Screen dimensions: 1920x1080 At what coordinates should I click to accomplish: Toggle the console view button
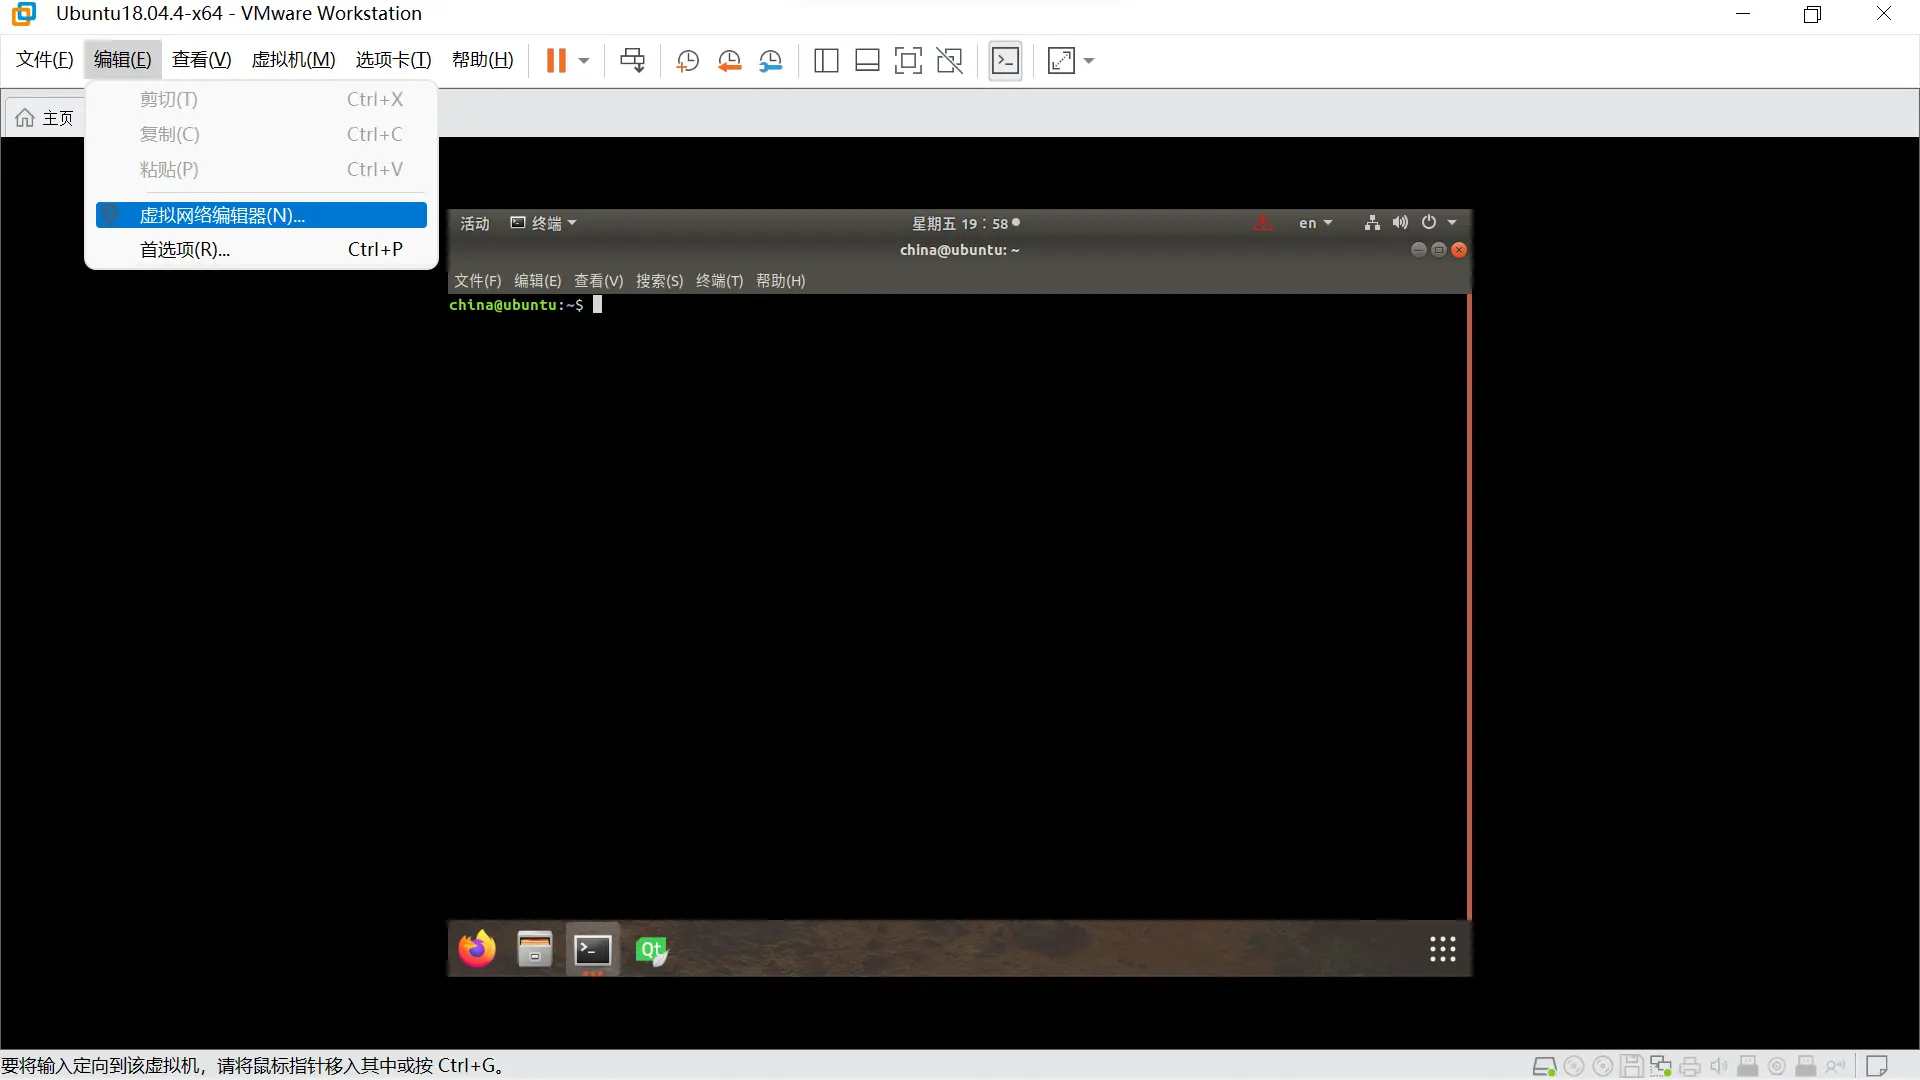click(1005, 61)
